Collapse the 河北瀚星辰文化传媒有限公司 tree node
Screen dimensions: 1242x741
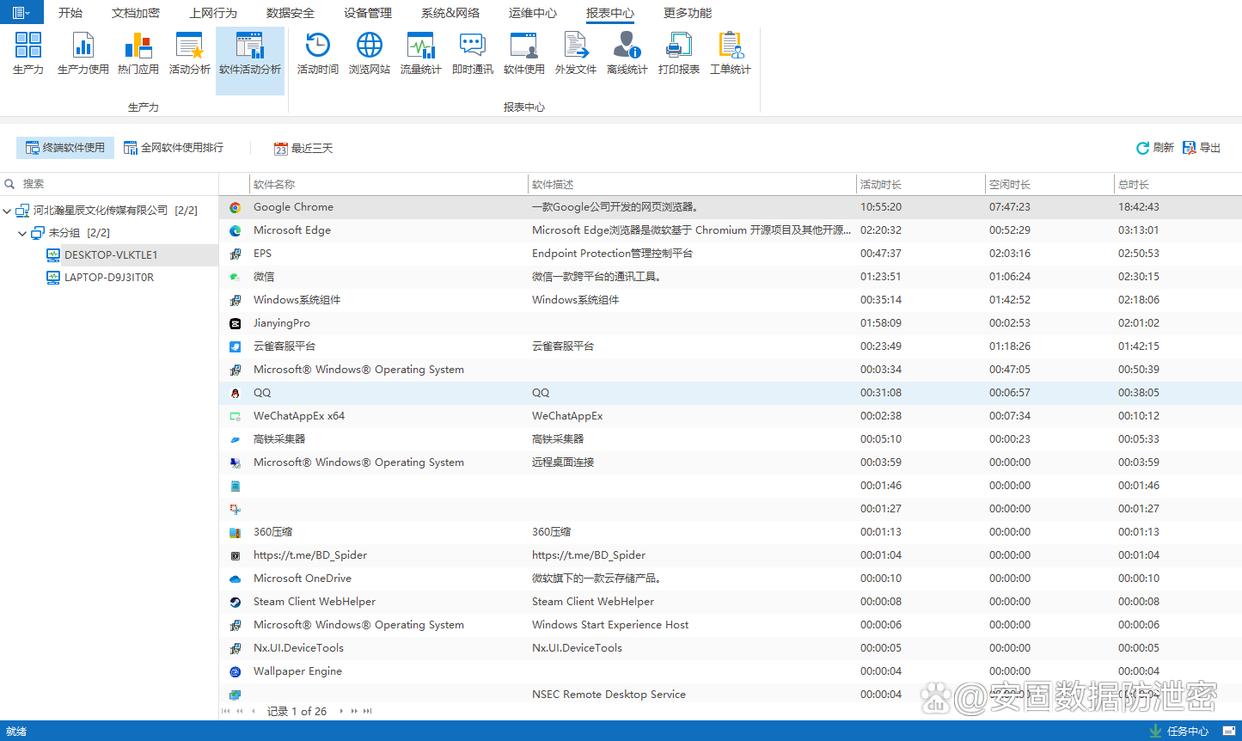coord(8,211)
